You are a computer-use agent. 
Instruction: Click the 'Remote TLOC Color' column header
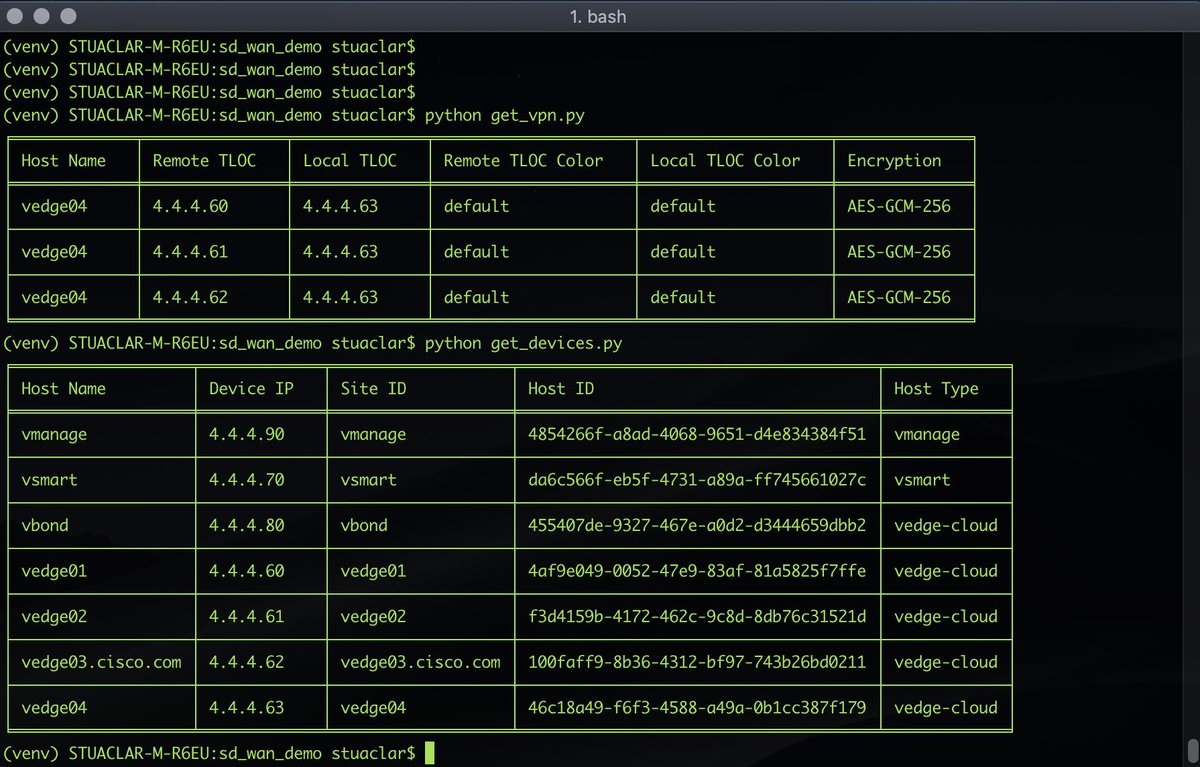click(x=523, y=160)
